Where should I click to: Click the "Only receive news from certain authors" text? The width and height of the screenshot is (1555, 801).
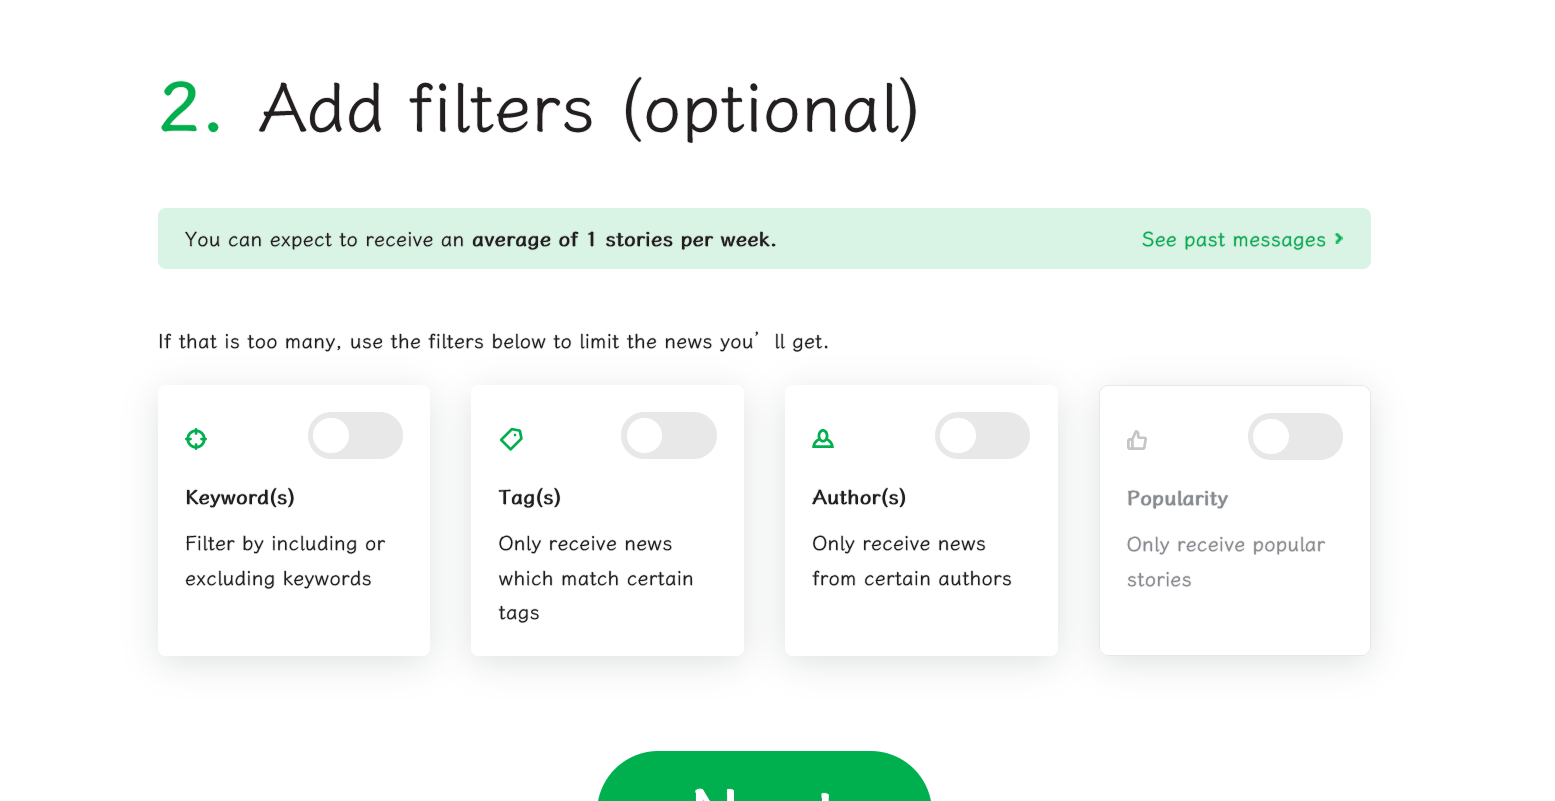[911, 561]
